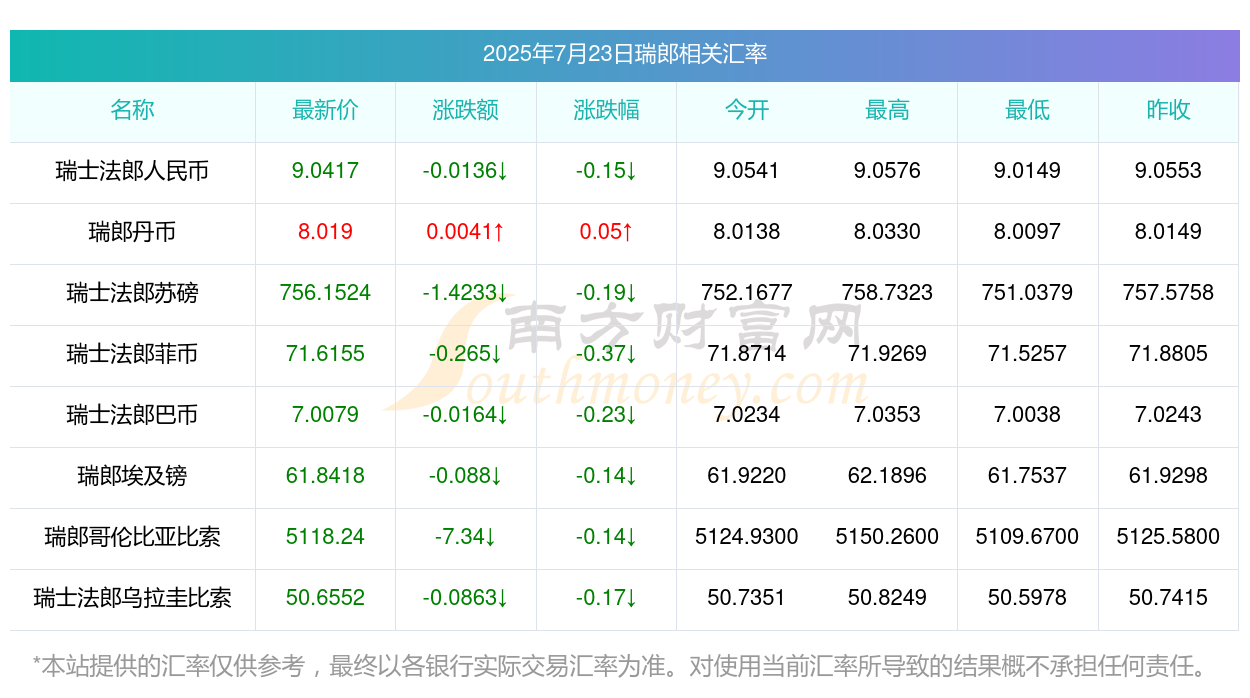
Task: Click high value 62.1896
Action: coord(887,476)
